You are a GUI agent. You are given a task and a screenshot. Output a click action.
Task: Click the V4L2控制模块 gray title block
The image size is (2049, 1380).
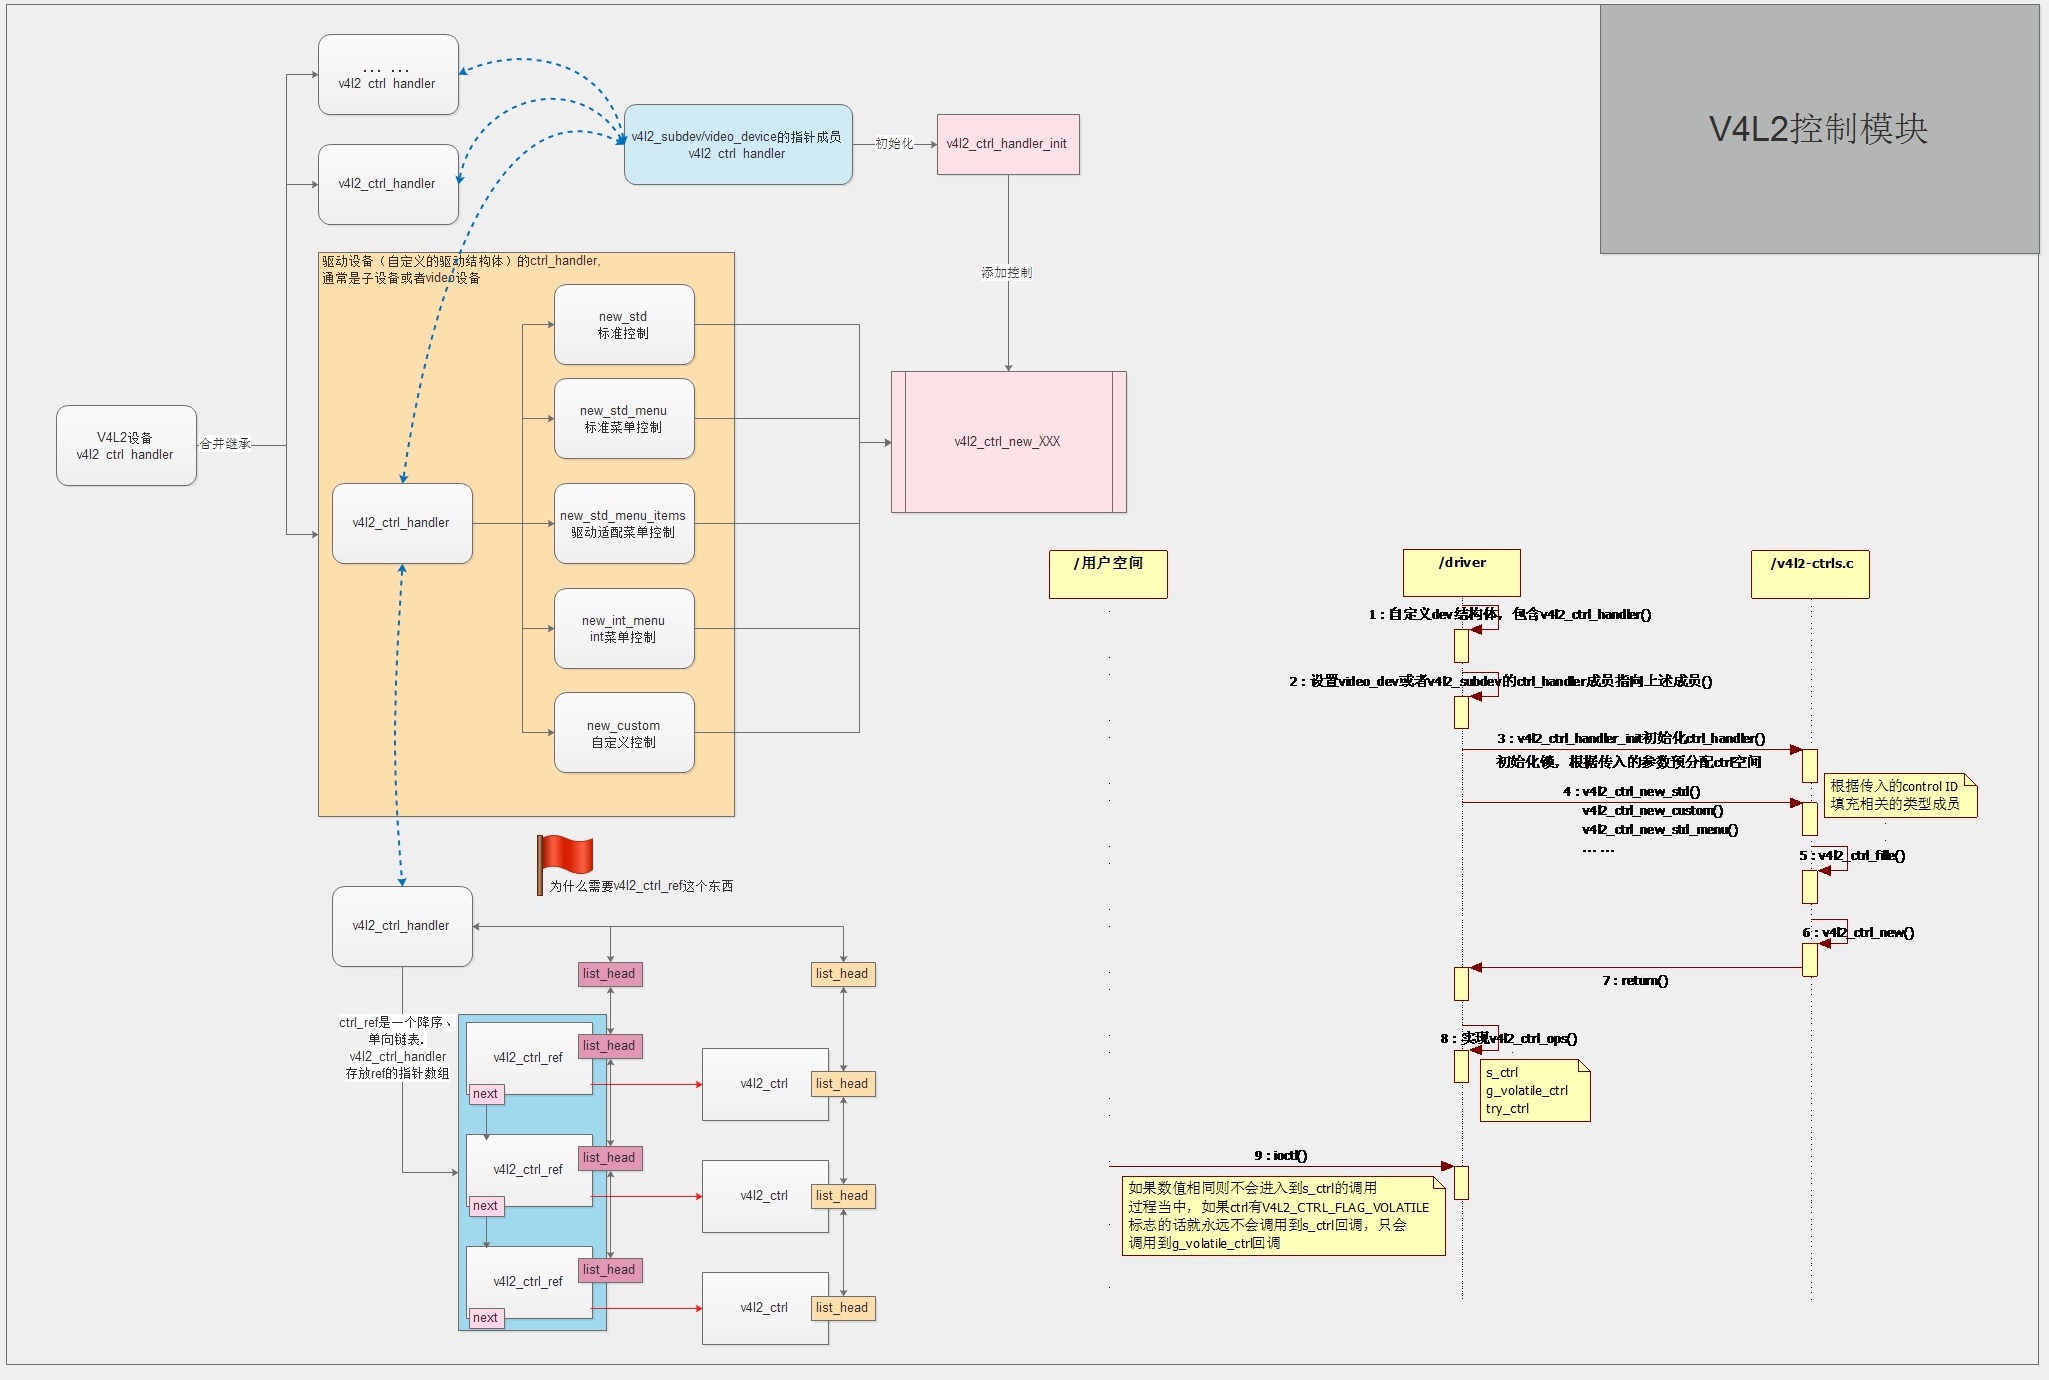1820,128
